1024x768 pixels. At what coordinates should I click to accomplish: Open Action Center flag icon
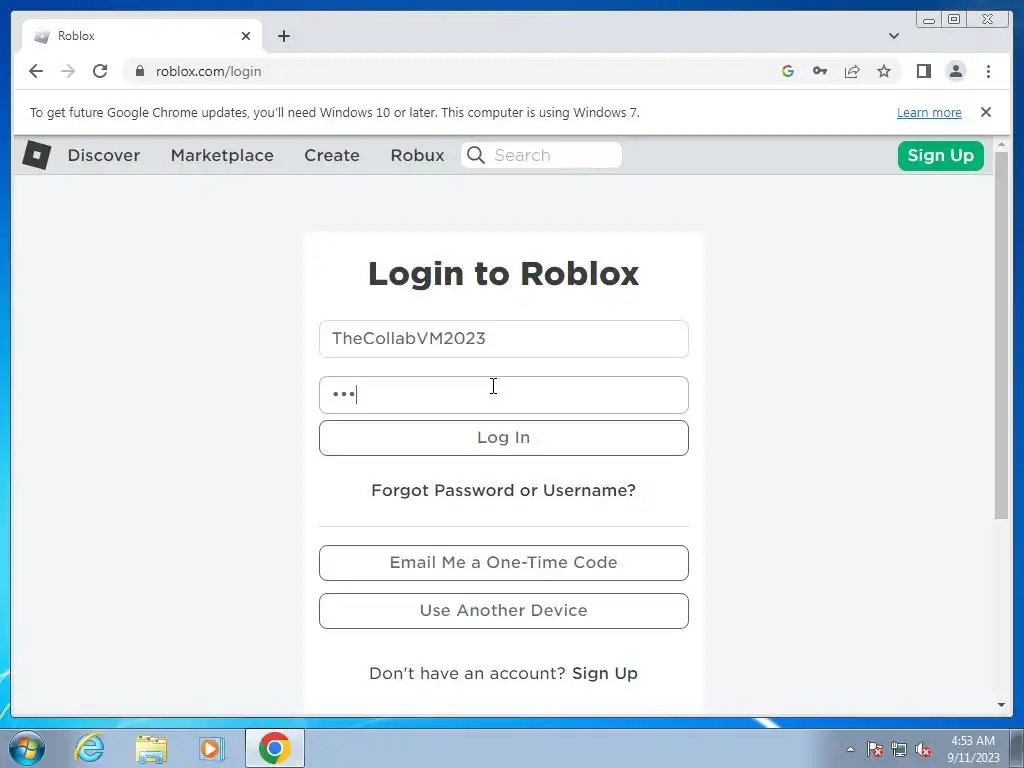click(x=875, y=749)
